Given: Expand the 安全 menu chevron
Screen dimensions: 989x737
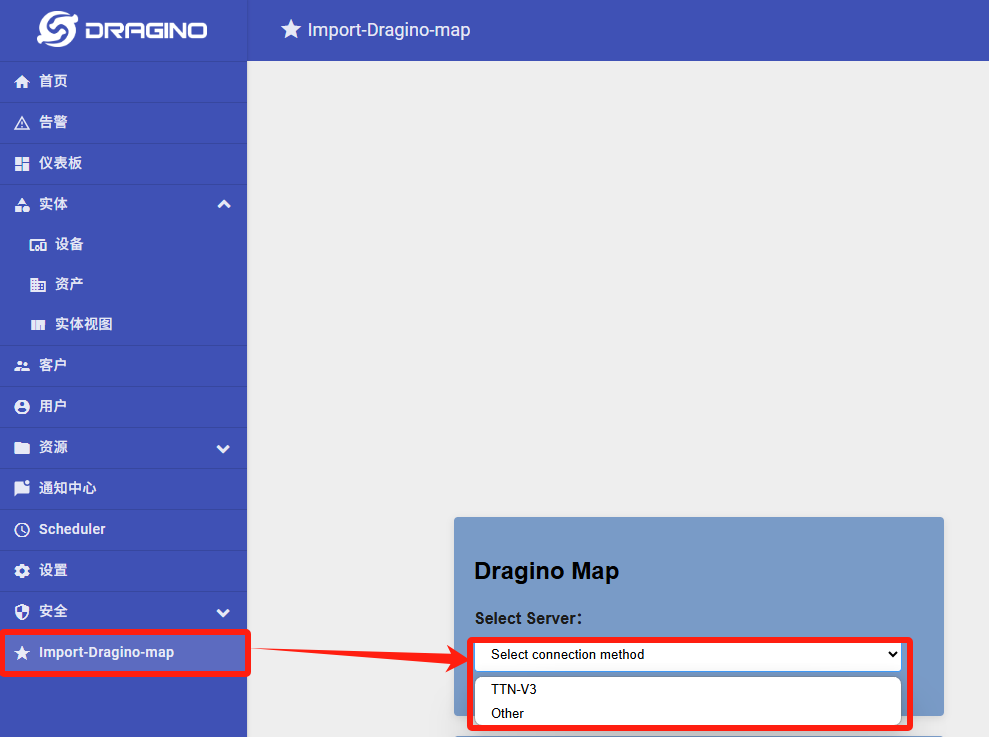Looking at the screenshot, I should pos(223,613).
